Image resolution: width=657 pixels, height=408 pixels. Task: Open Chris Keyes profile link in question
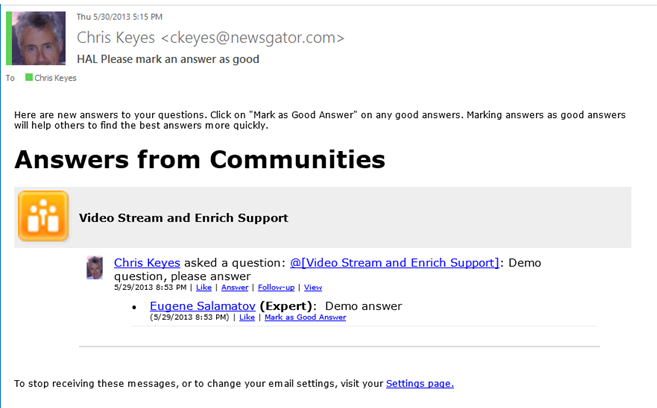click(147, 263)
